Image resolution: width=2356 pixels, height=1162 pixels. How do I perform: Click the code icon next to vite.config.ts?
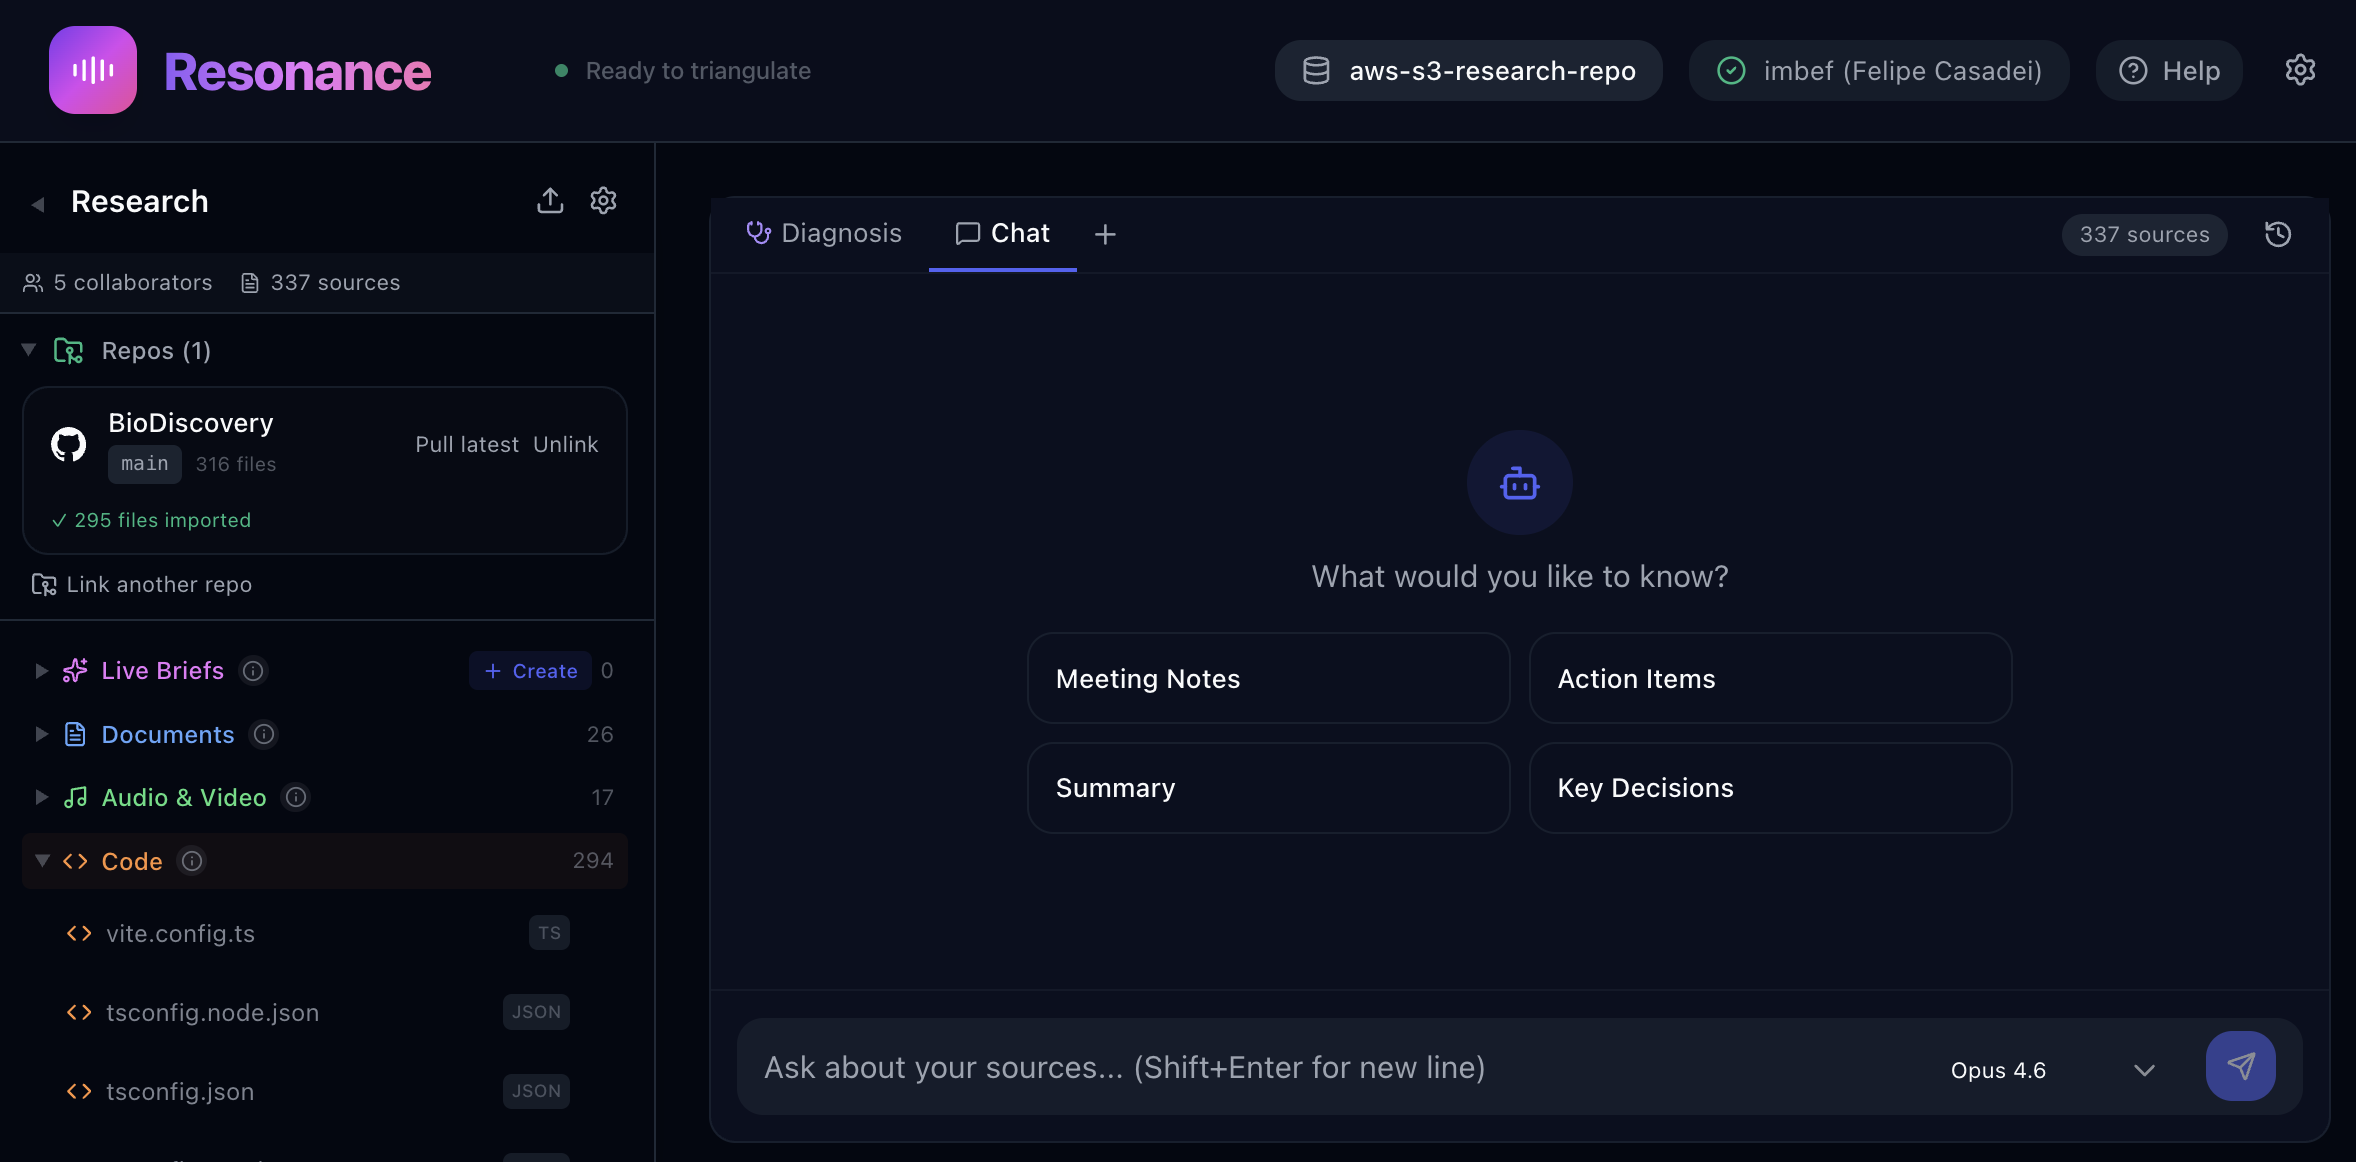[x=79, y=933]
